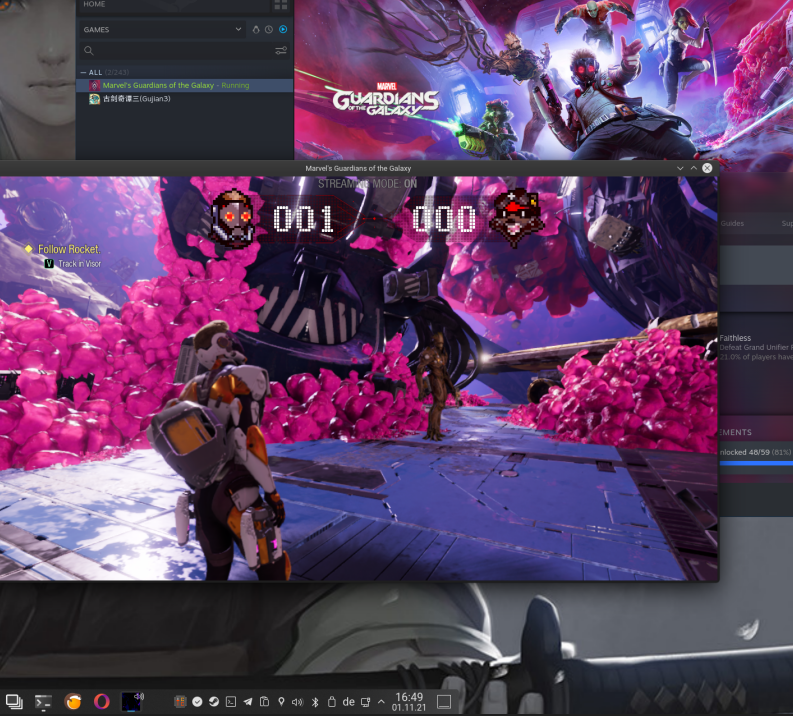
Task: Click the achievements unlocked 48/59 text
Action: tap(756, 452)
